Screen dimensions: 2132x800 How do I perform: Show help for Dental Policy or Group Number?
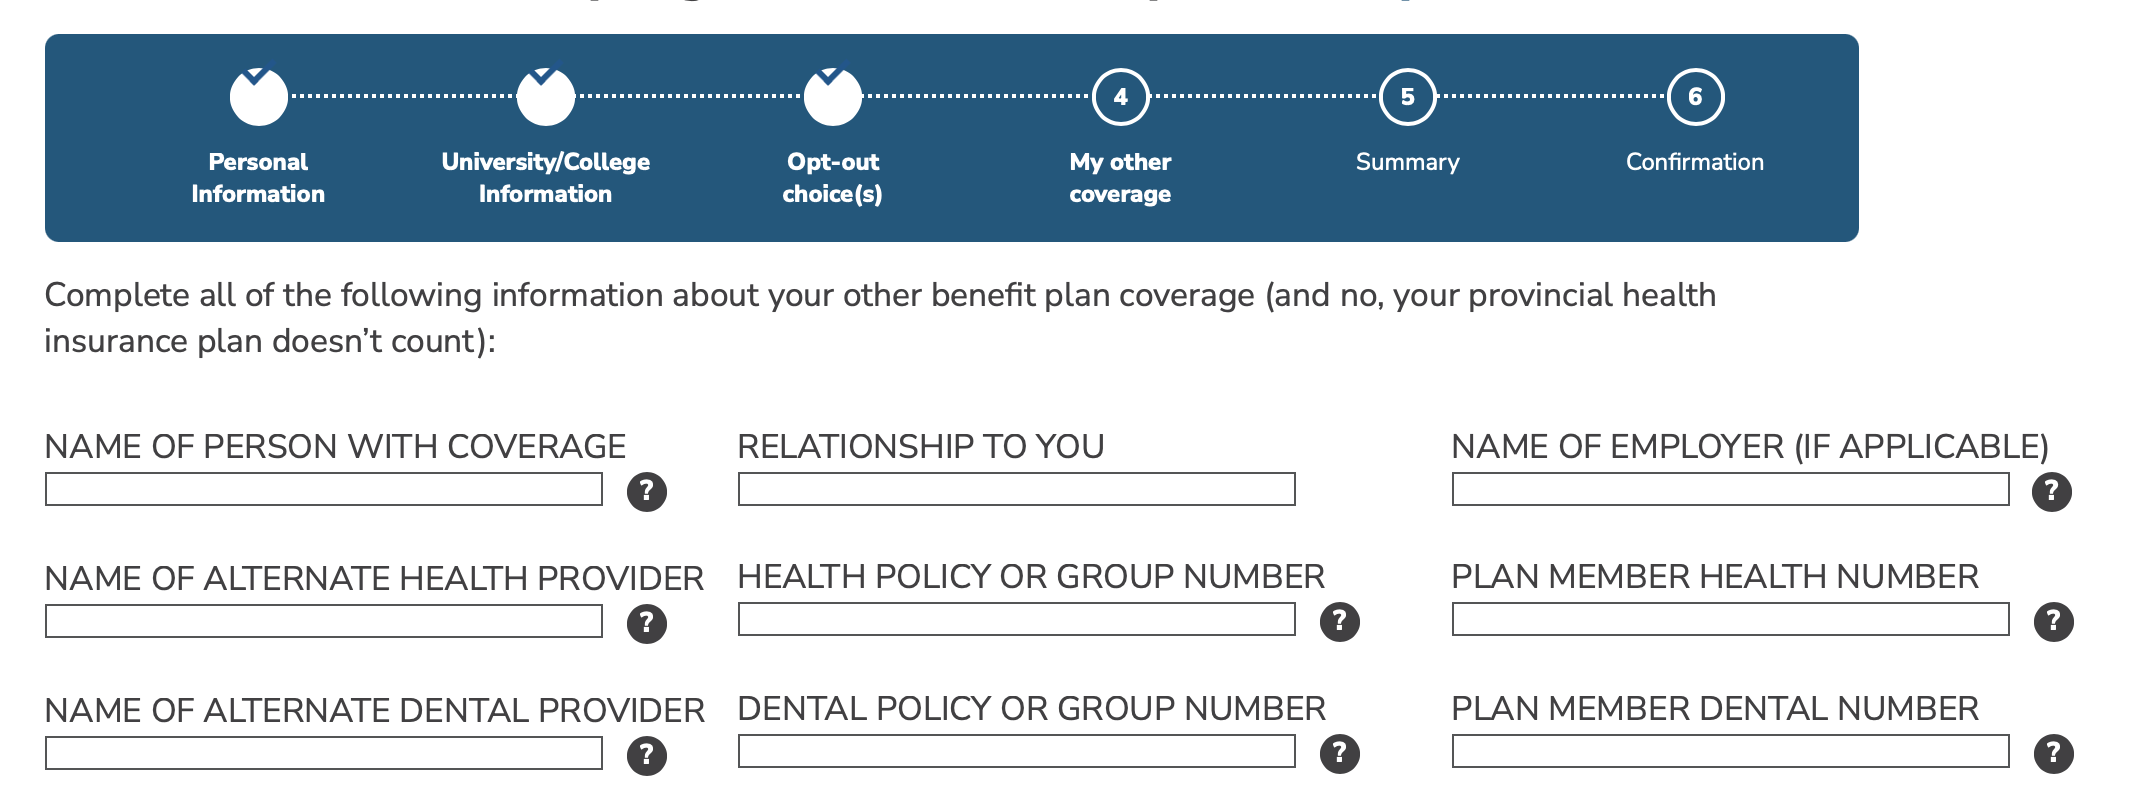point(1340,753)
